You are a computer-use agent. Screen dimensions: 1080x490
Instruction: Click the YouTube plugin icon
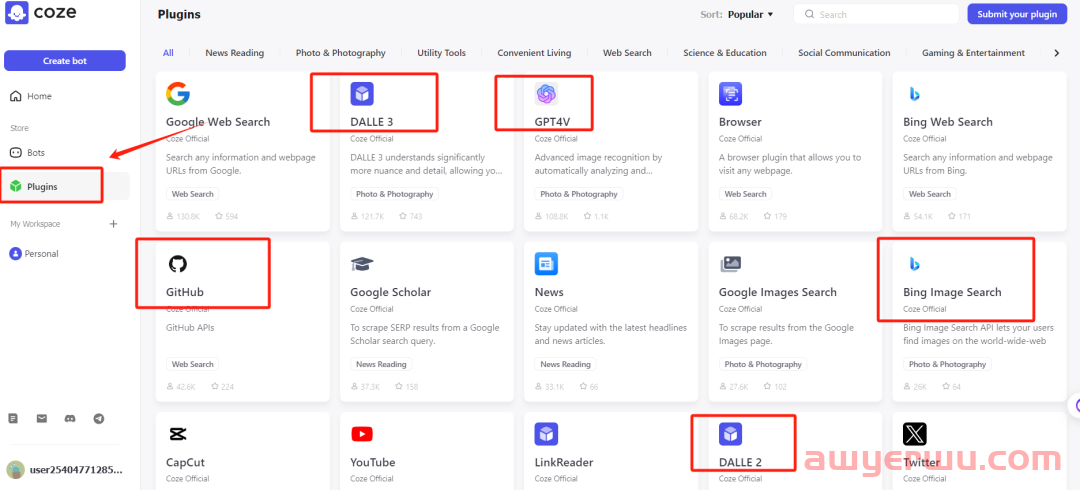[362, 434]
